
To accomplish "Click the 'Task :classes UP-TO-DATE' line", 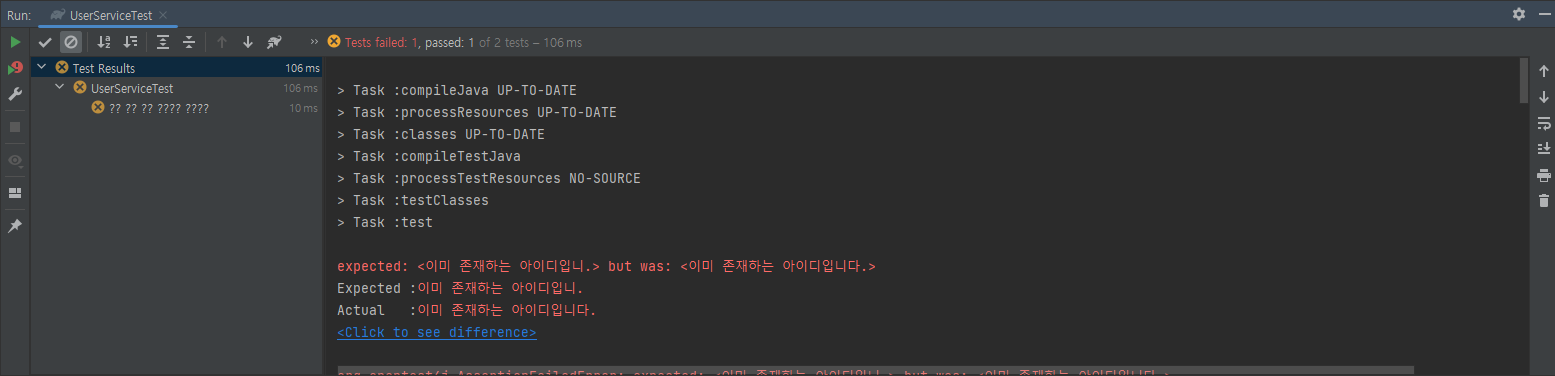I will point(441,134).
